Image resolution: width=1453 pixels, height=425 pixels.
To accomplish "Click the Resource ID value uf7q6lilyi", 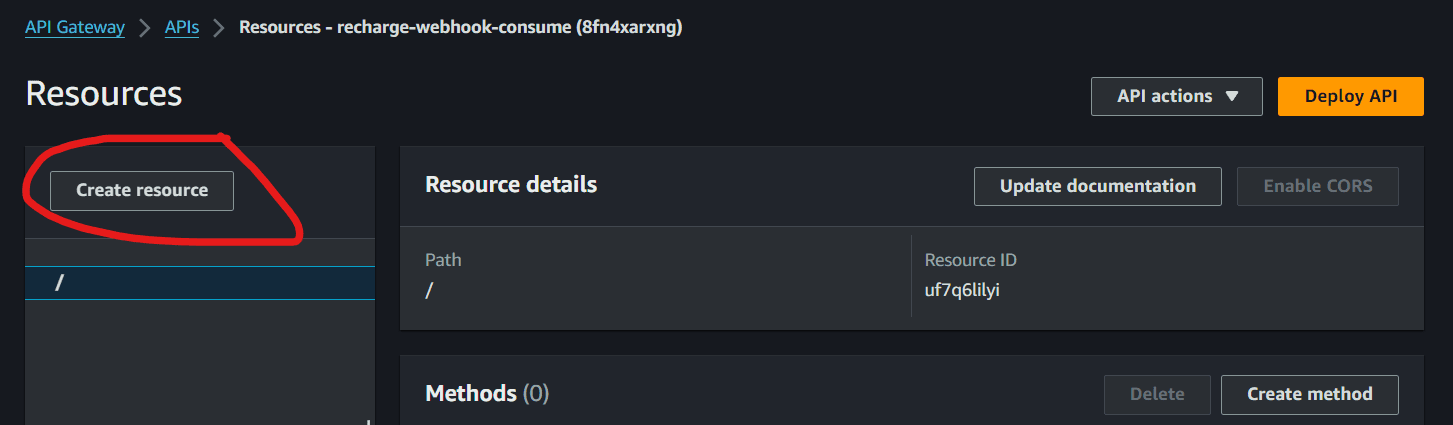I will pos(962,290).
